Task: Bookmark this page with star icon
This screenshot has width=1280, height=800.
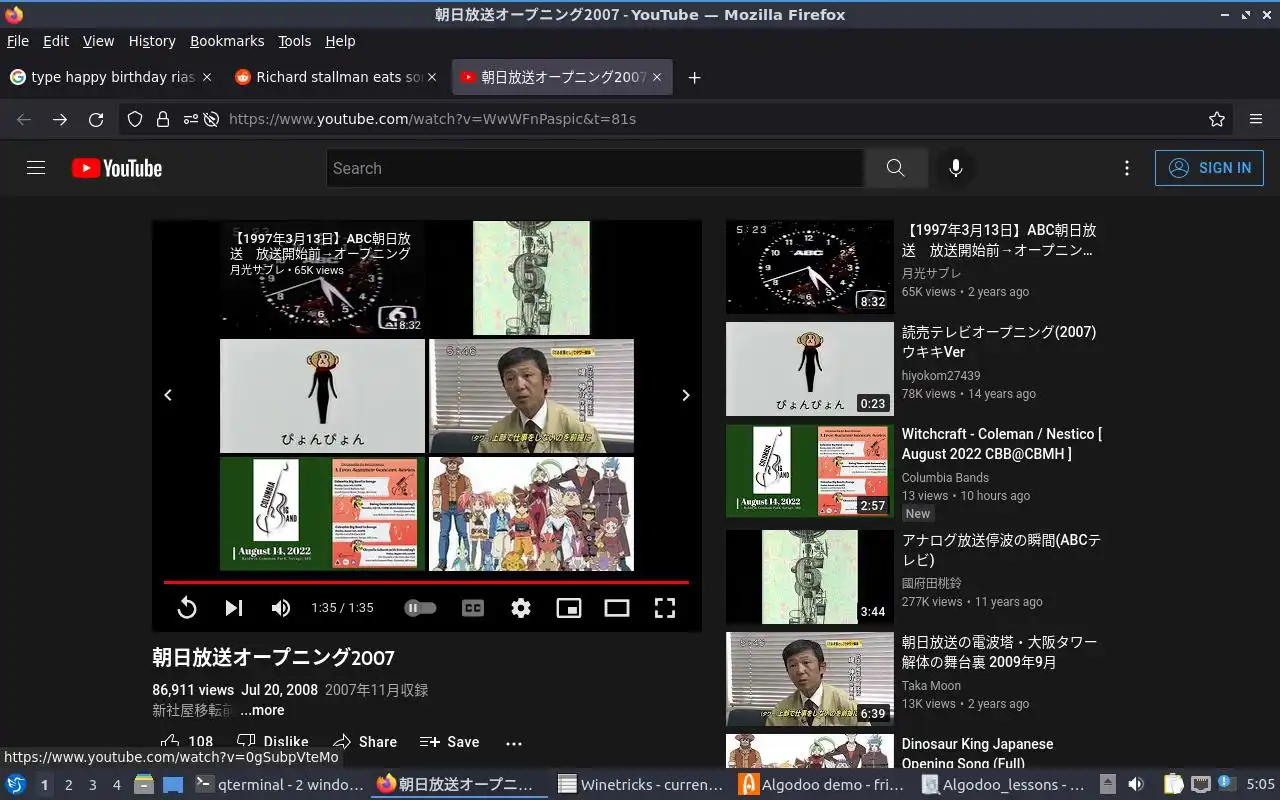Action: coord(1217,119)
